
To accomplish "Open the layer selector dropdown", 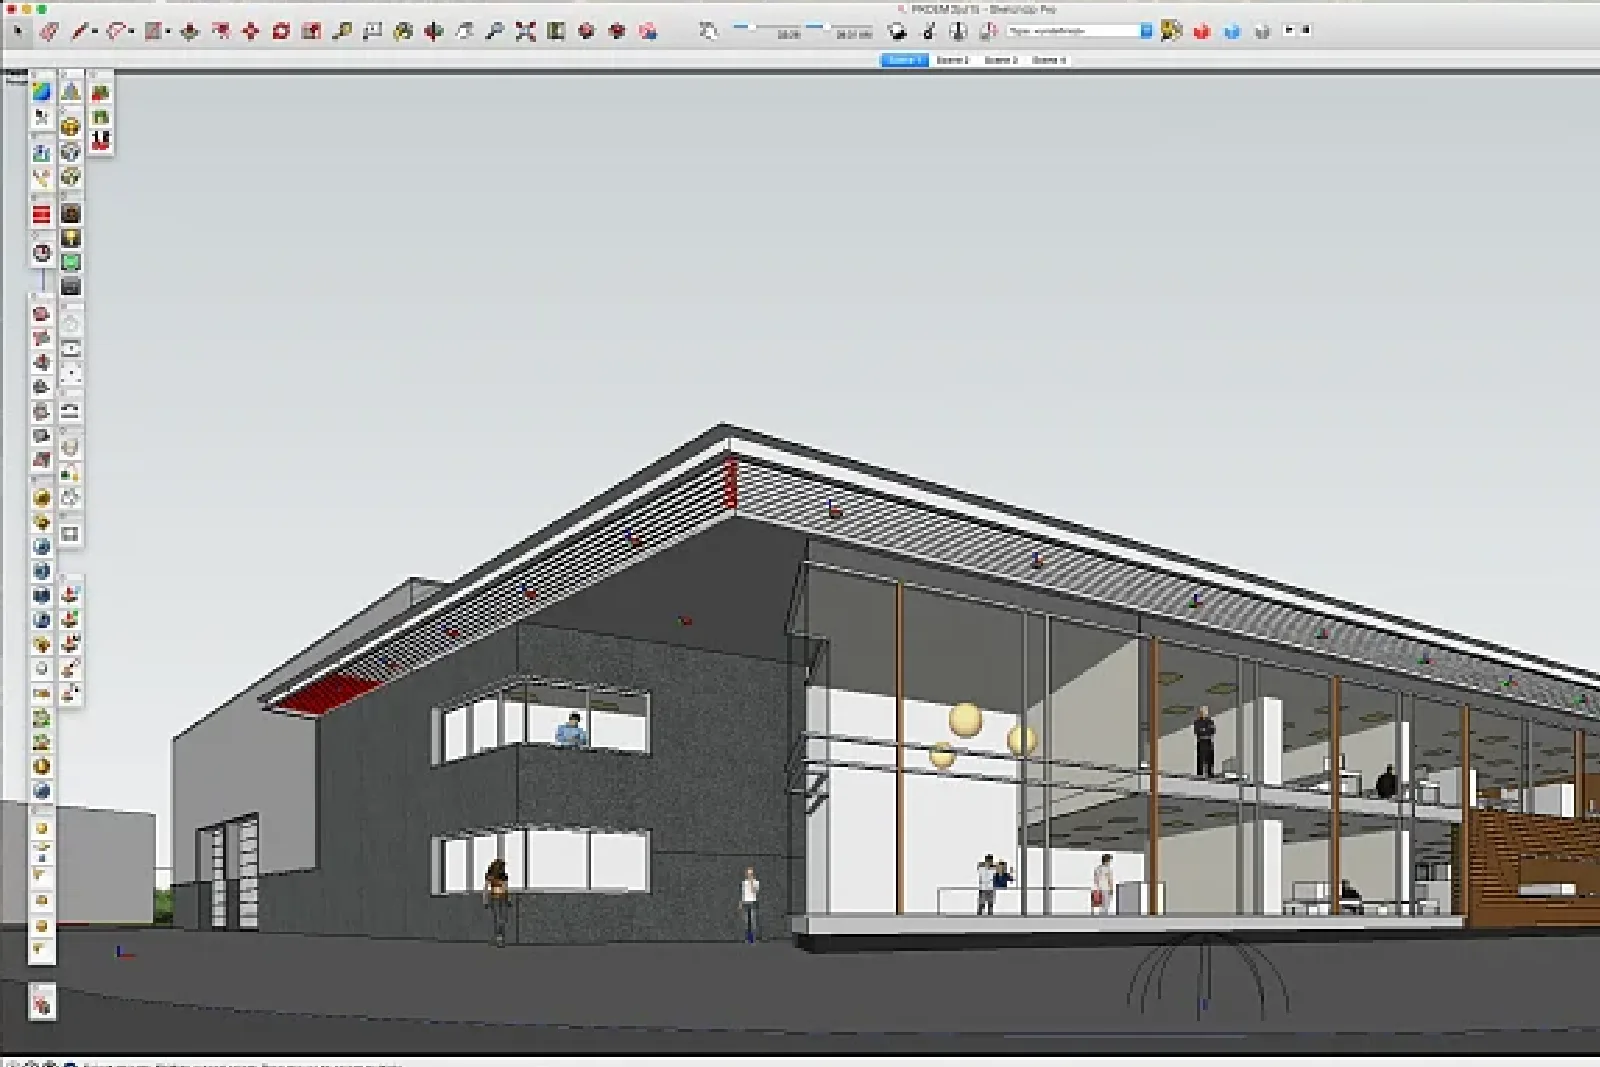I will coord(1146,31).
